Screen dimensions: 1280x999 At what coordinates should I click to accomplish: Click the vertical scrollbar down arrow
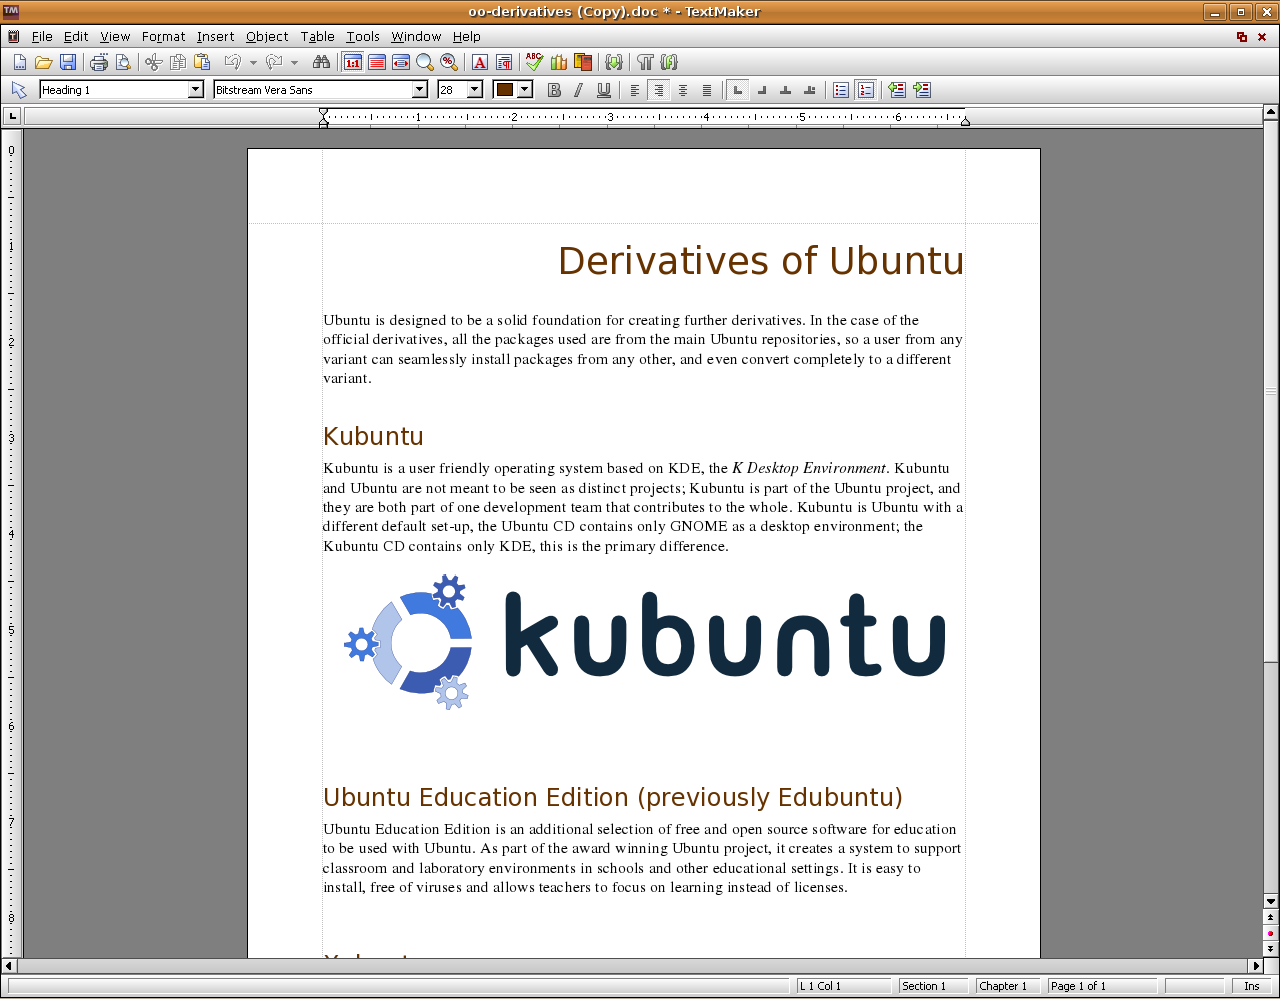pos(1271,901)
